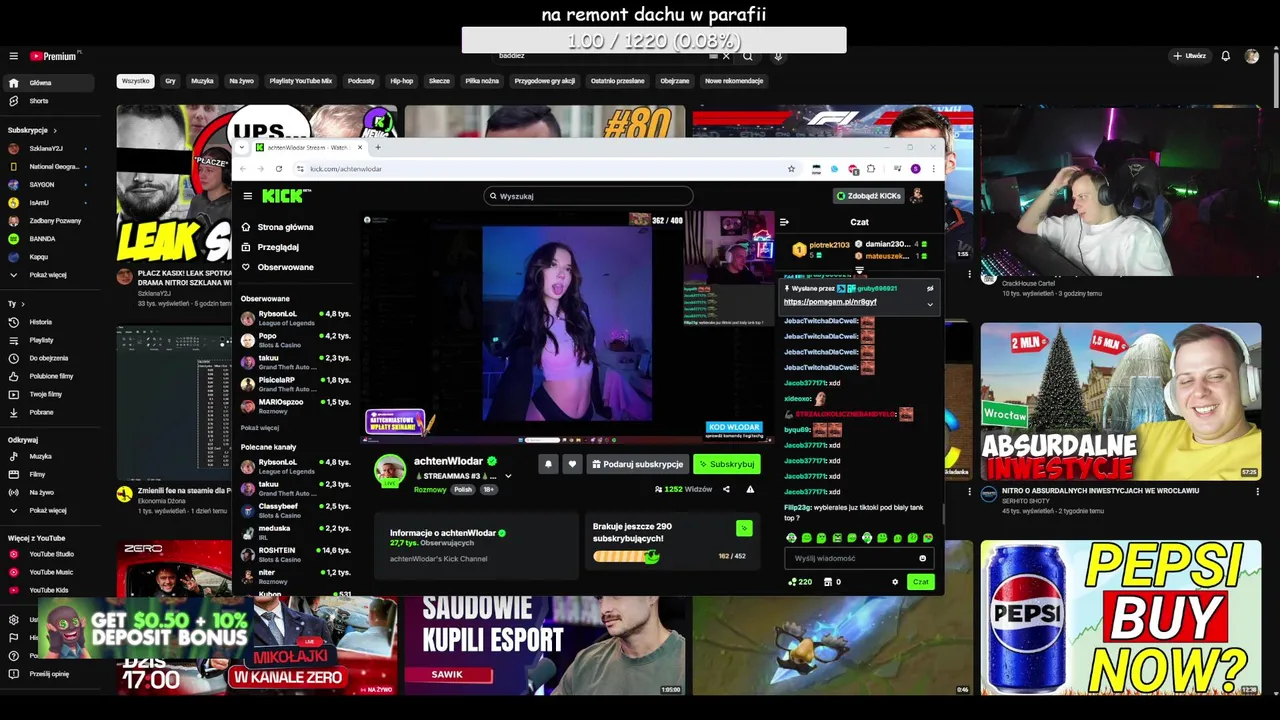Select Wszystko chip on YouTube
Viewport: 1280px width, 720px height.
tap(135, 81)
